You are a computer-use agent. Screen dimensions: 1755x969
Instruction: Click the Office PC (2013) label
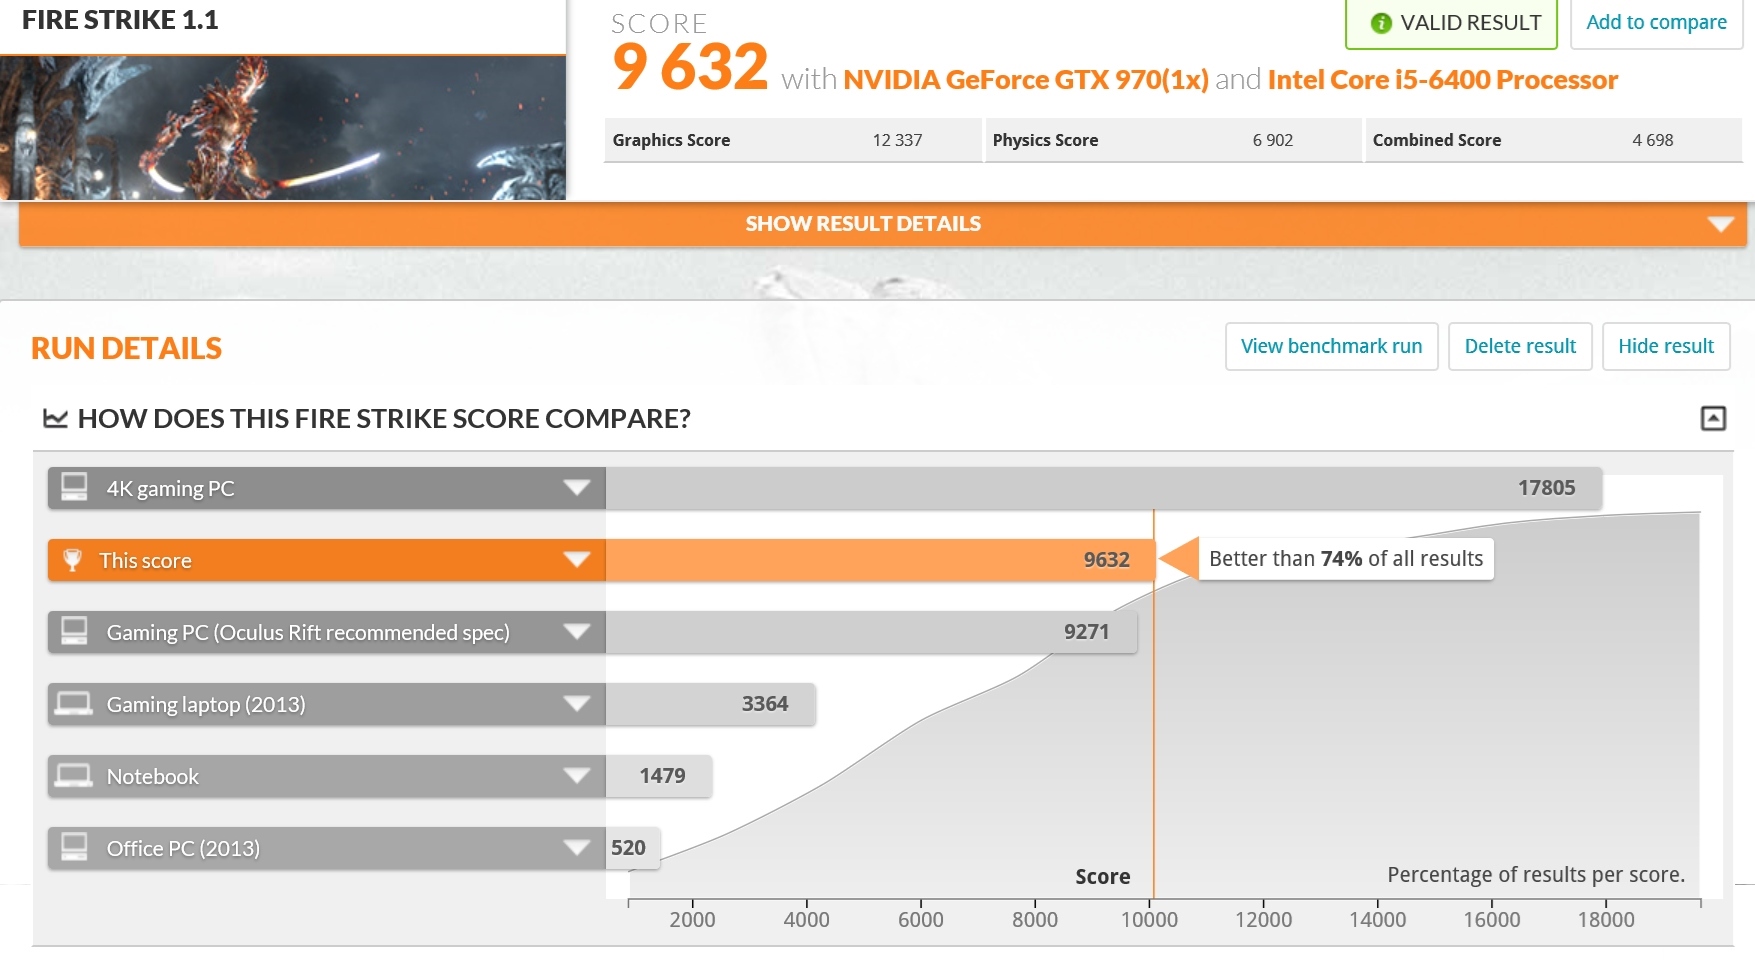[x=183, y=849]
